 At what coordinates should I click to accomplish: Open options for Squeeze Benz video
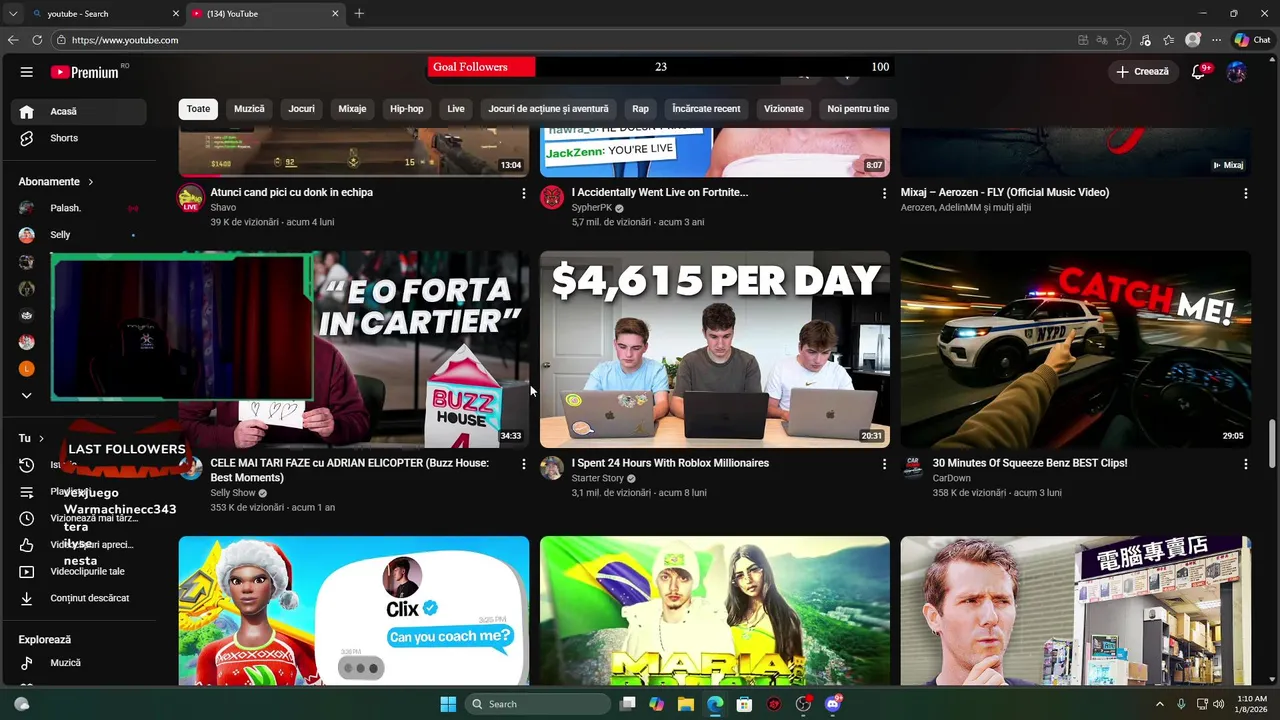click(x=1245, y=464)
